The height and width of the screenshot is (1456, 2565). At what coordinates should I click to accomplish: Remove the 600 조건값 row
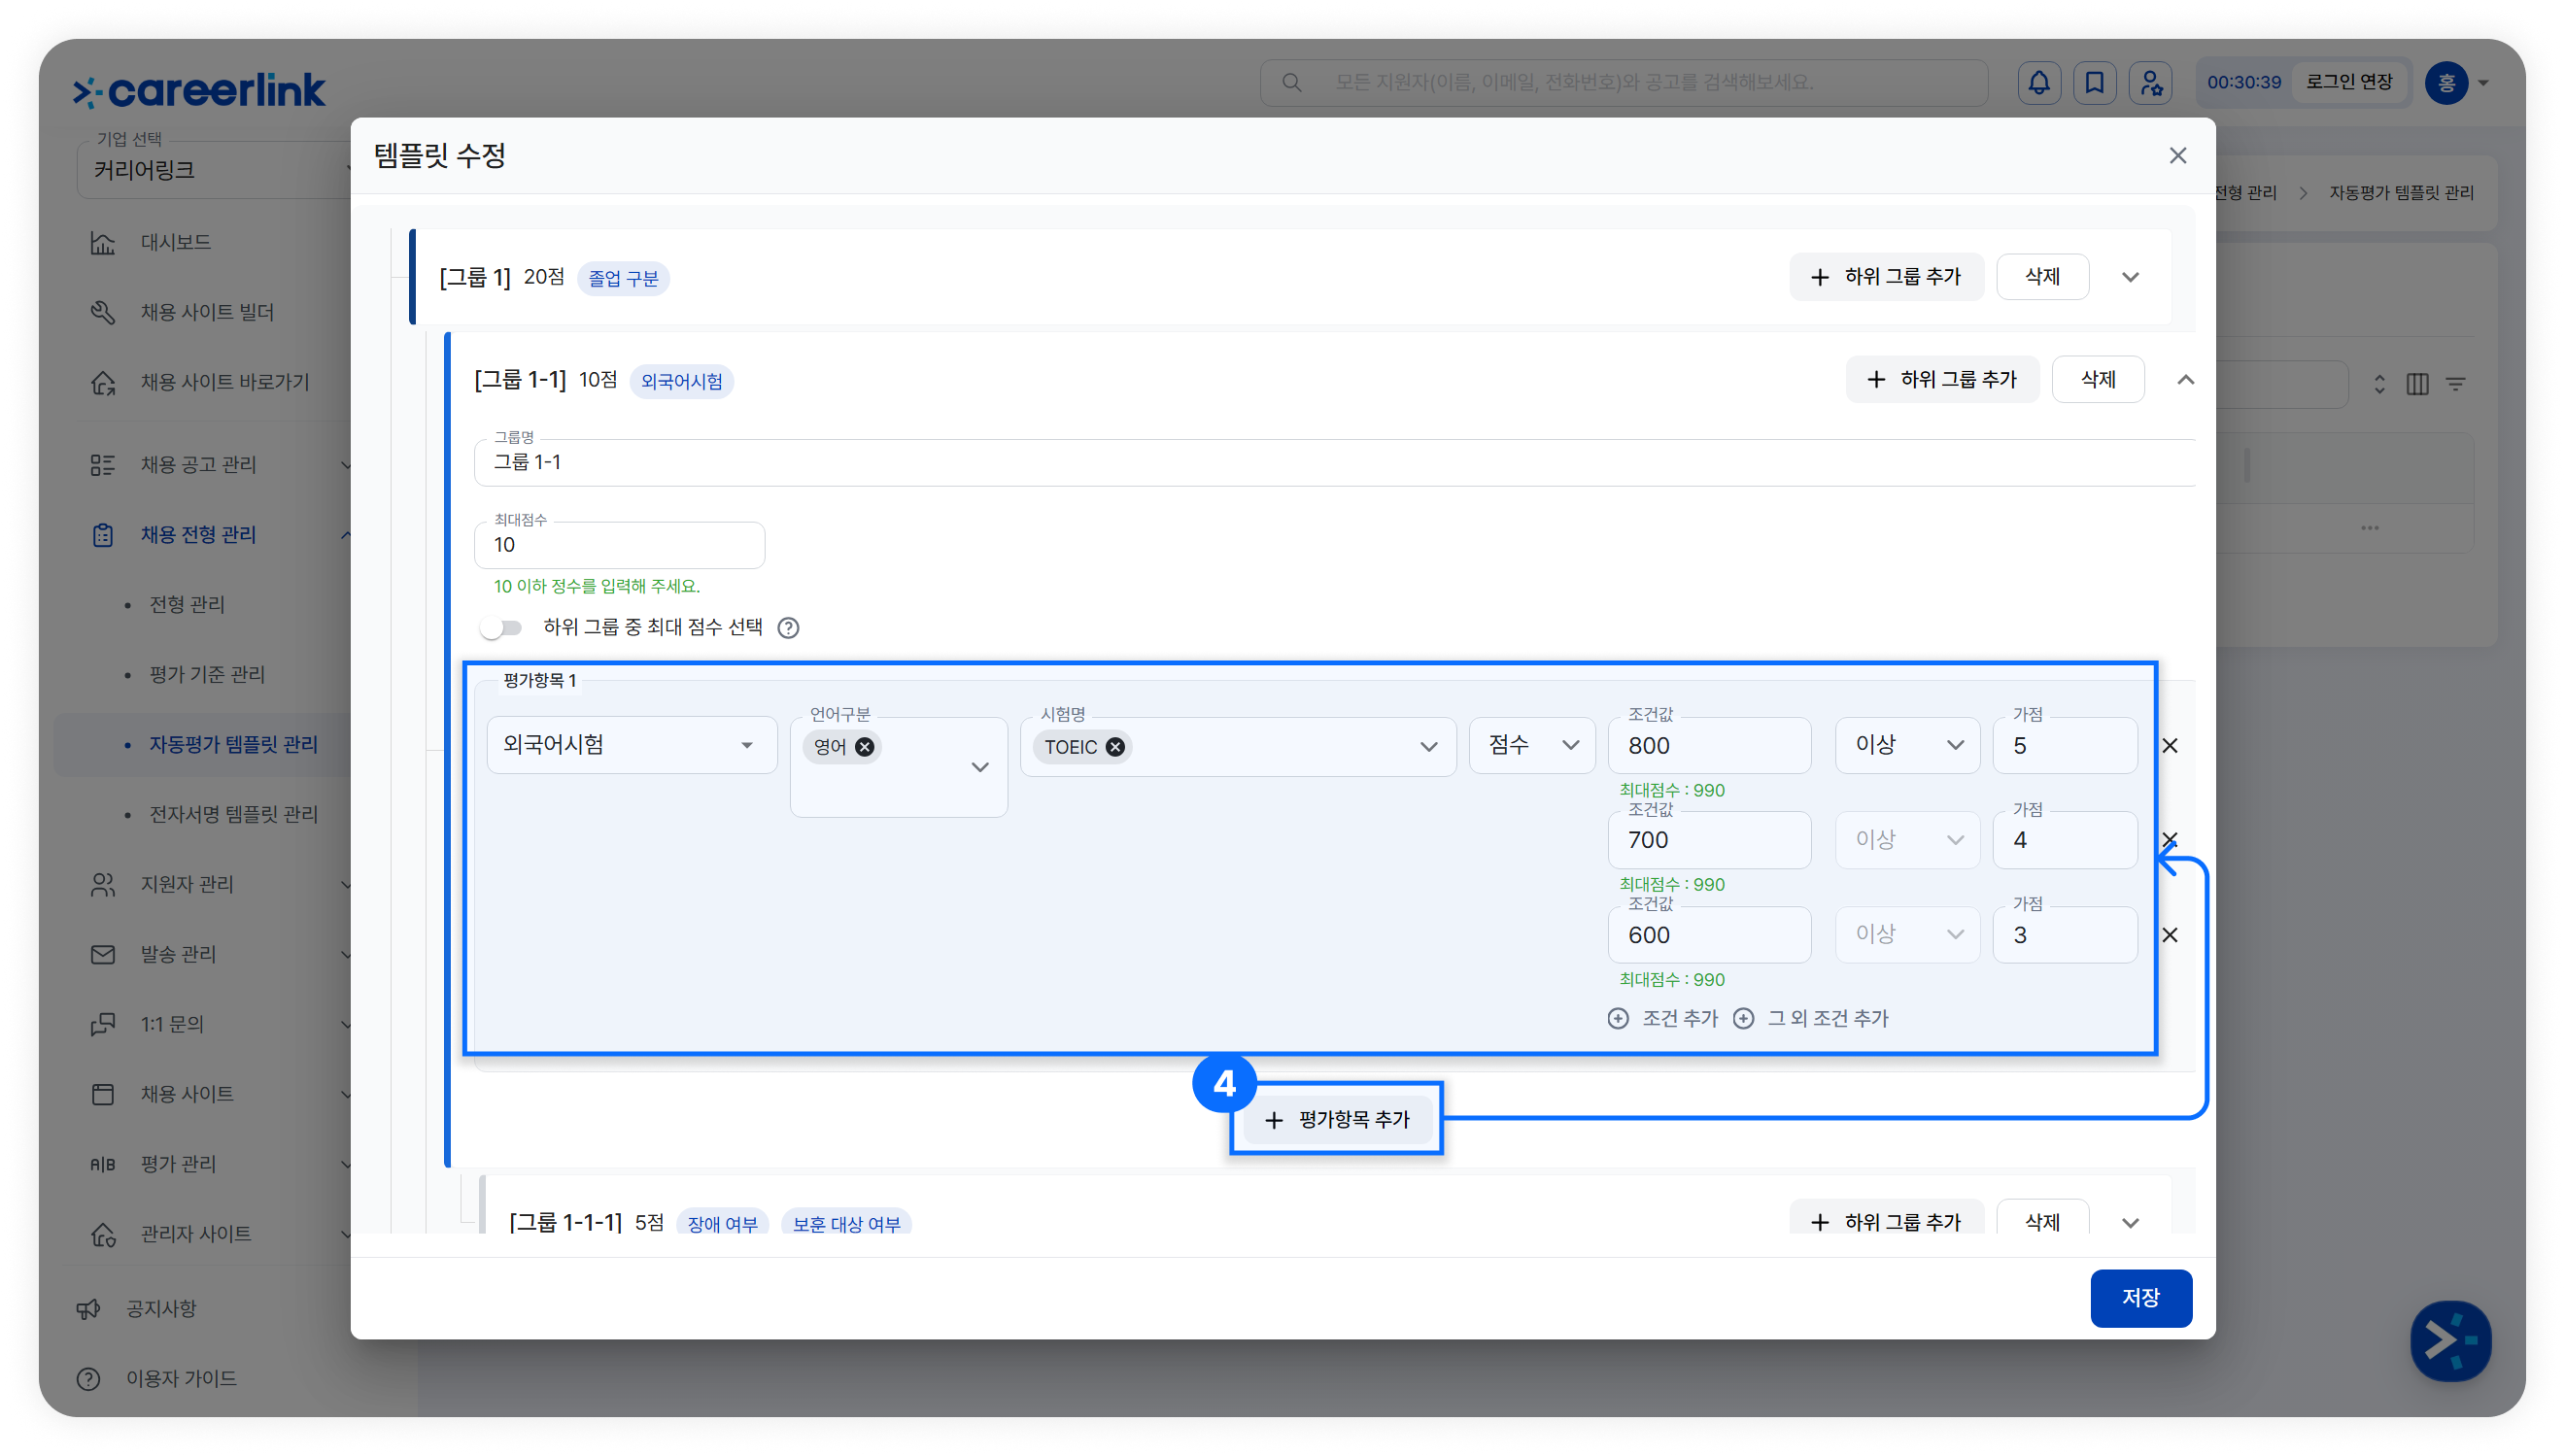pos(2169,935)
